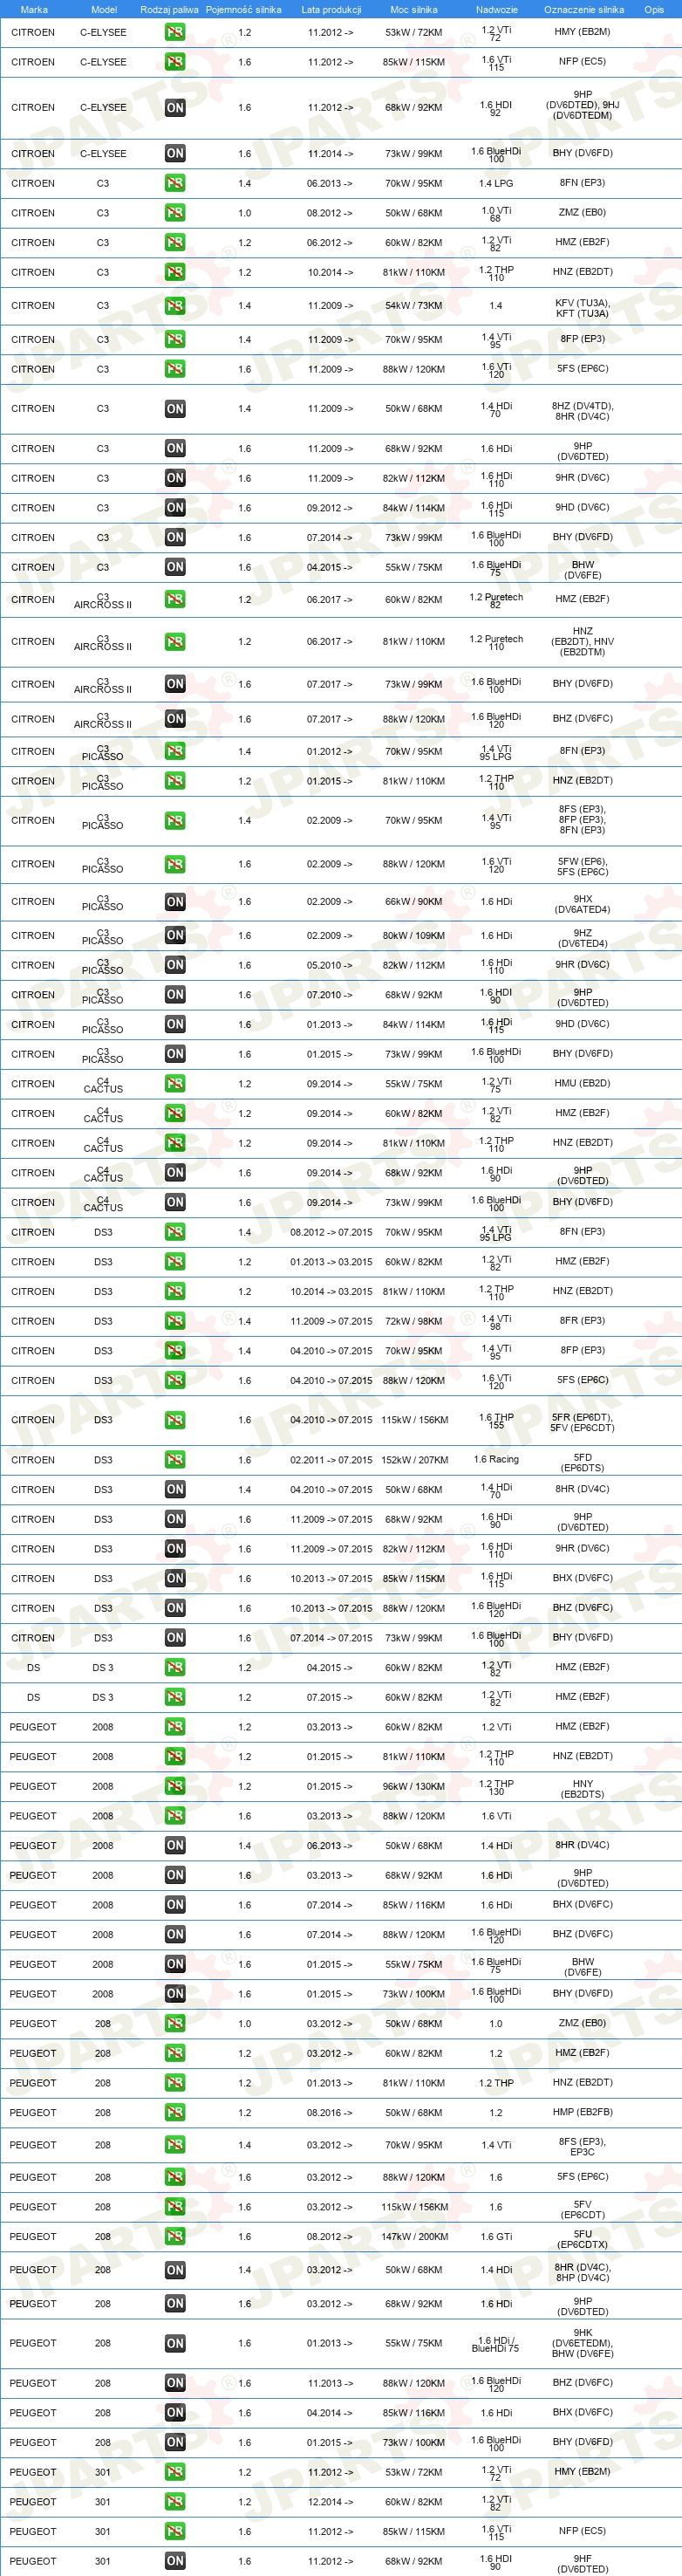Viewport: 682px width, 2576px height.
Task: Click engine code 8FS (EP3), EP3C
Action: click(583, 2148)
